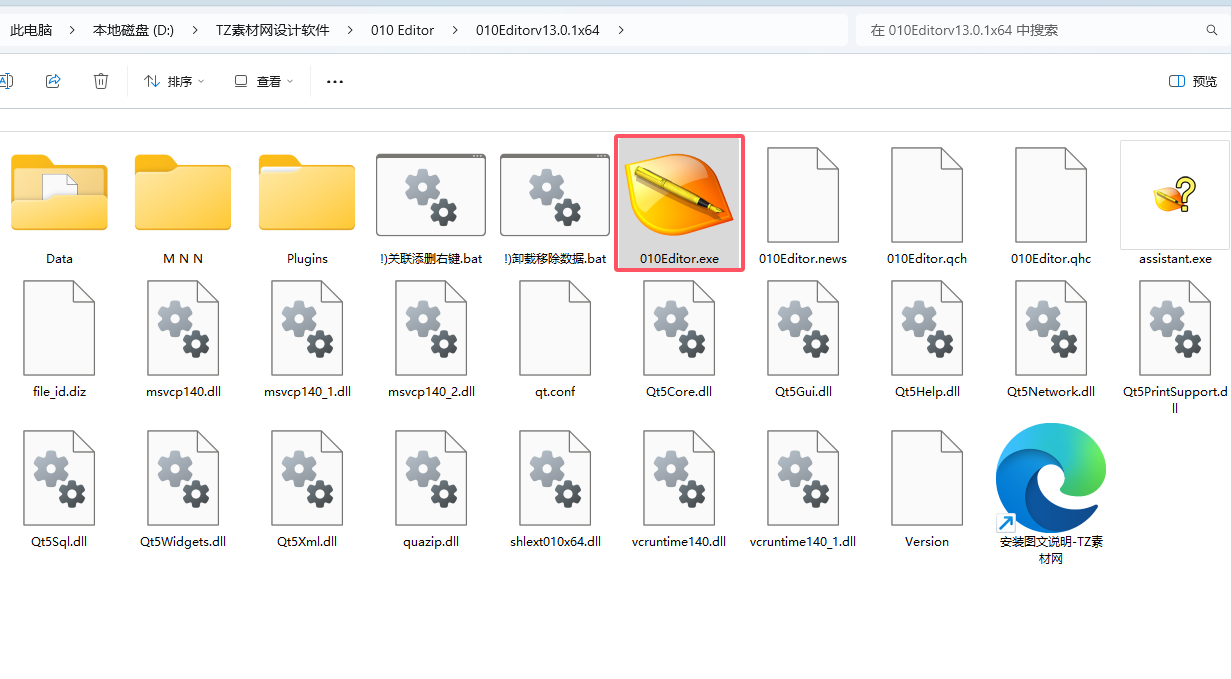Open the 排序 sort dropdown
Screen dimensions: 1231x679
click(174, 81)
